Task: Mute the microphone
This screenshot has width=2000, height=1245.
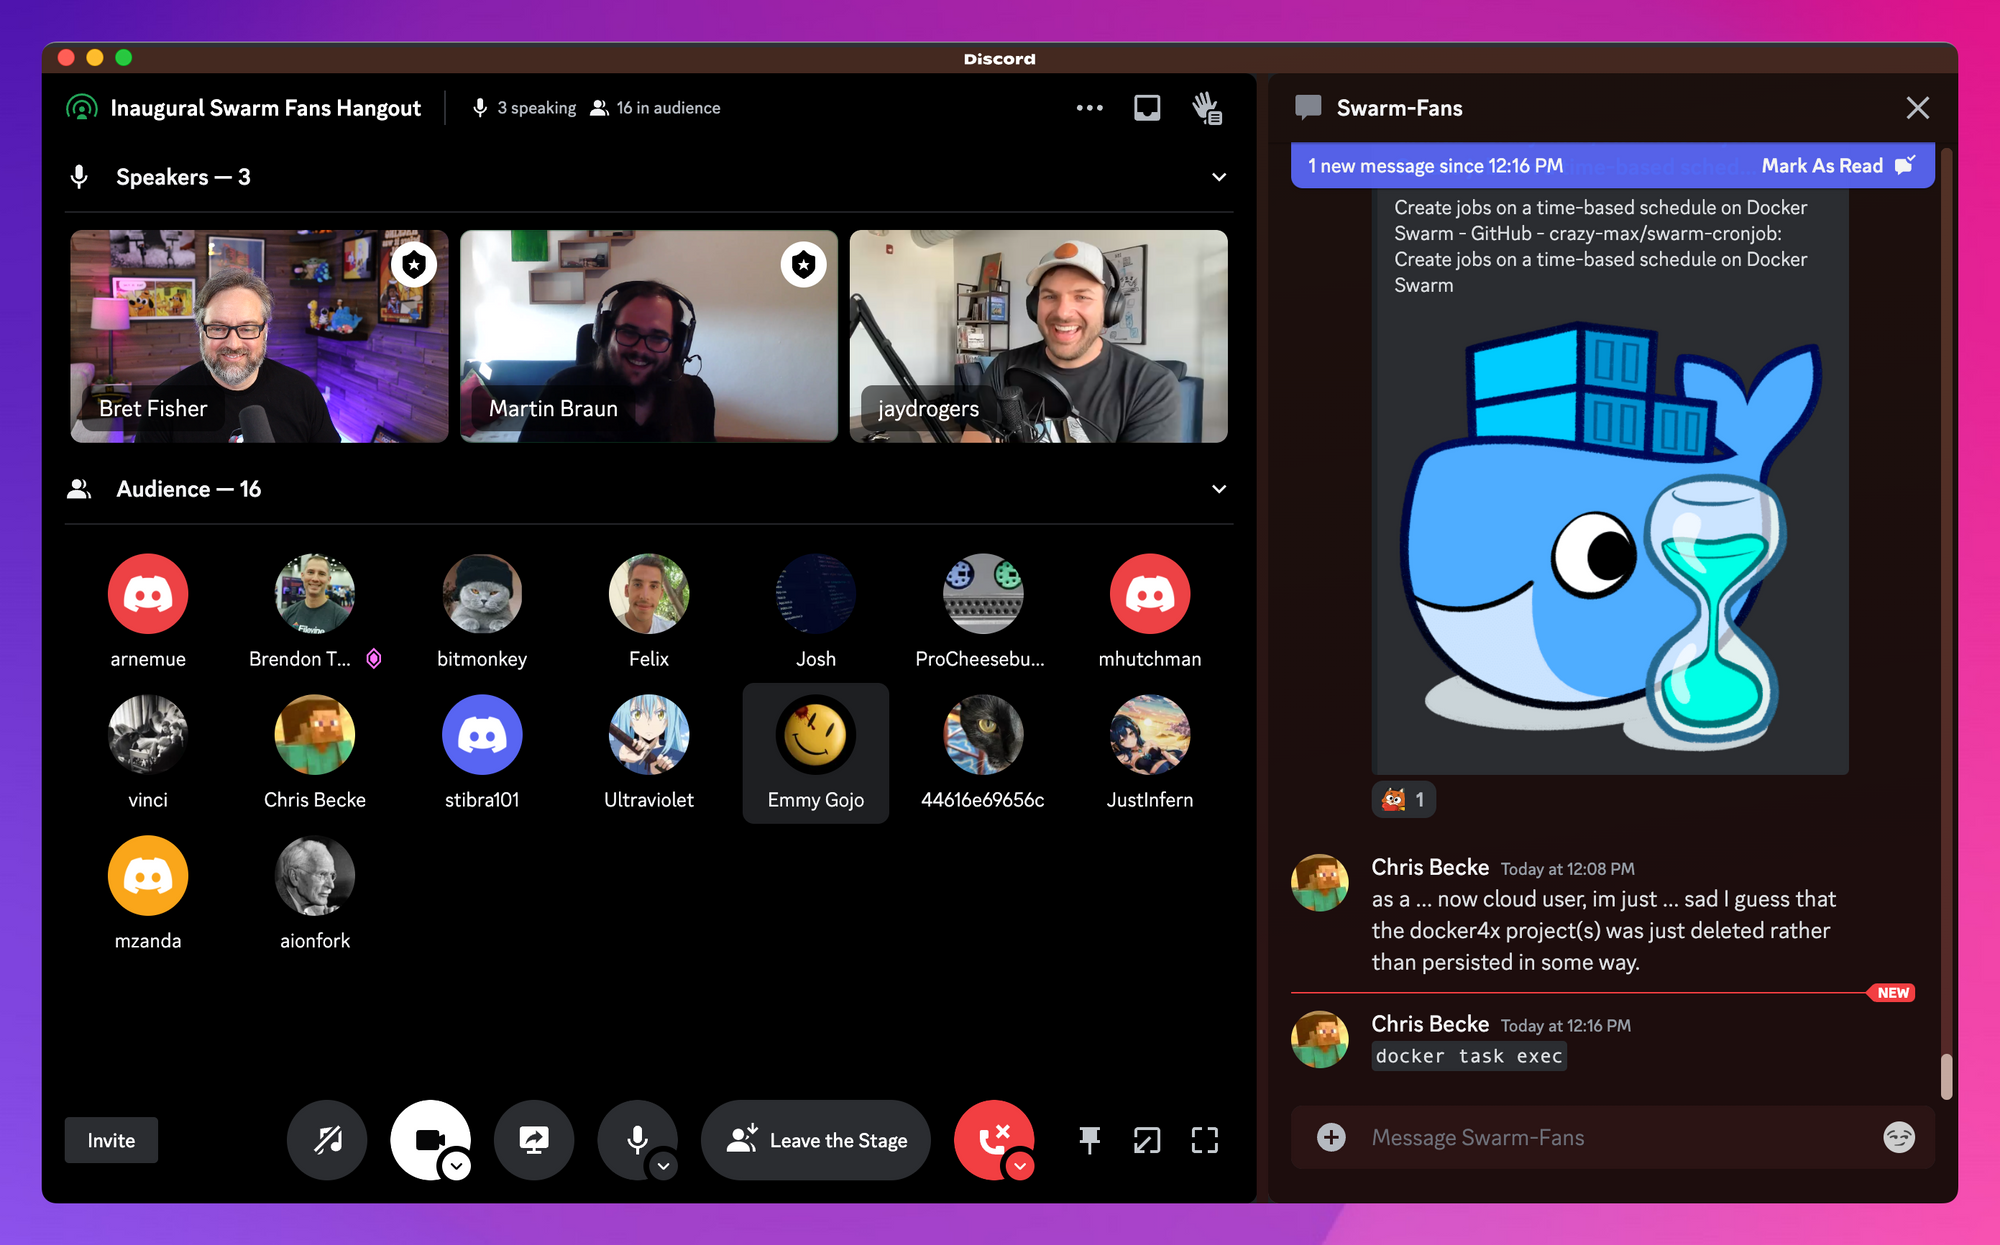Action: pos(635,1138)
